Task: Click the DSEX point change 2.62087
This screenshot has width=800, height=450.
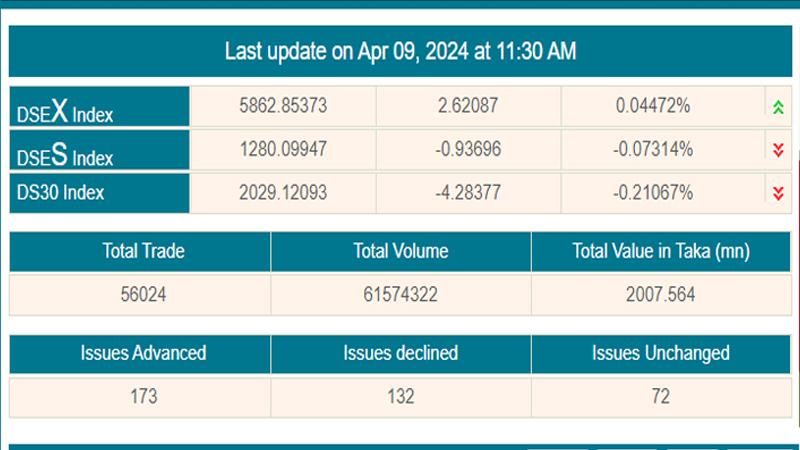Action: coord(468,106)
